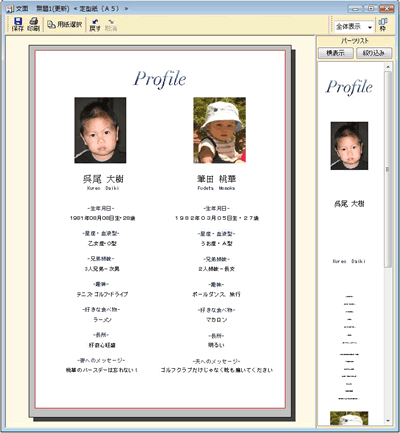Image resolution: width=400 pixels, height=433 pixels.
Task: Click the parts list scrollbar thumb
Action: [x=388, y=169]
